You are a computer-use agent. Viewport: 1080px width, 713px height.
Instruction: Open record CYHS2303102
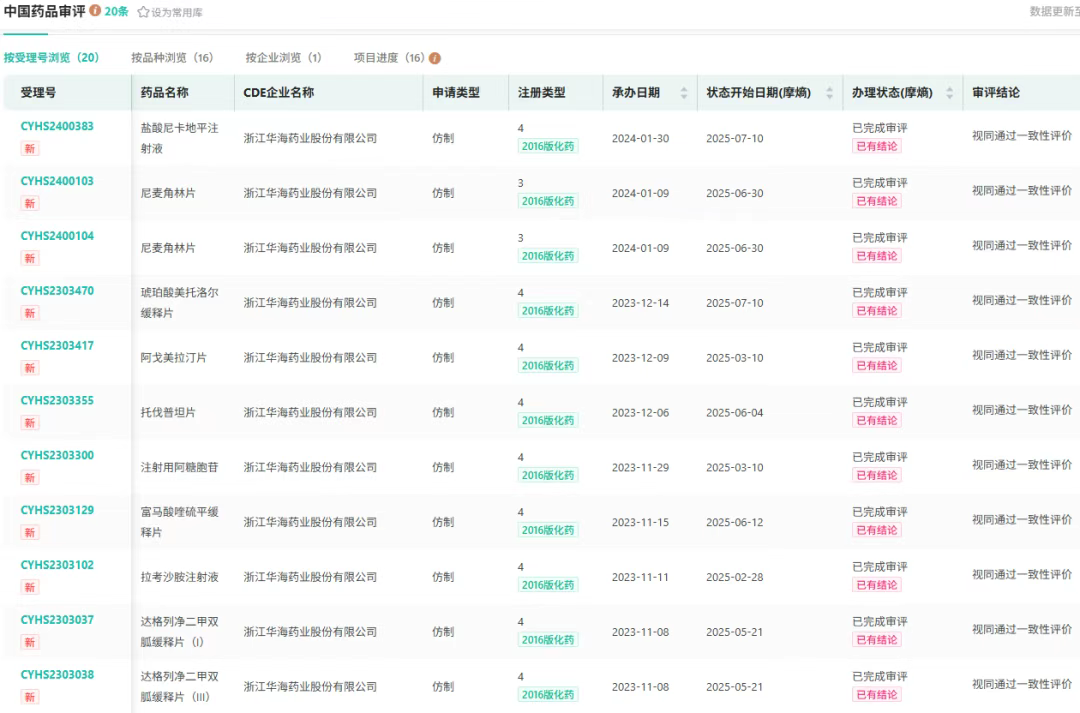pos(57,565)
